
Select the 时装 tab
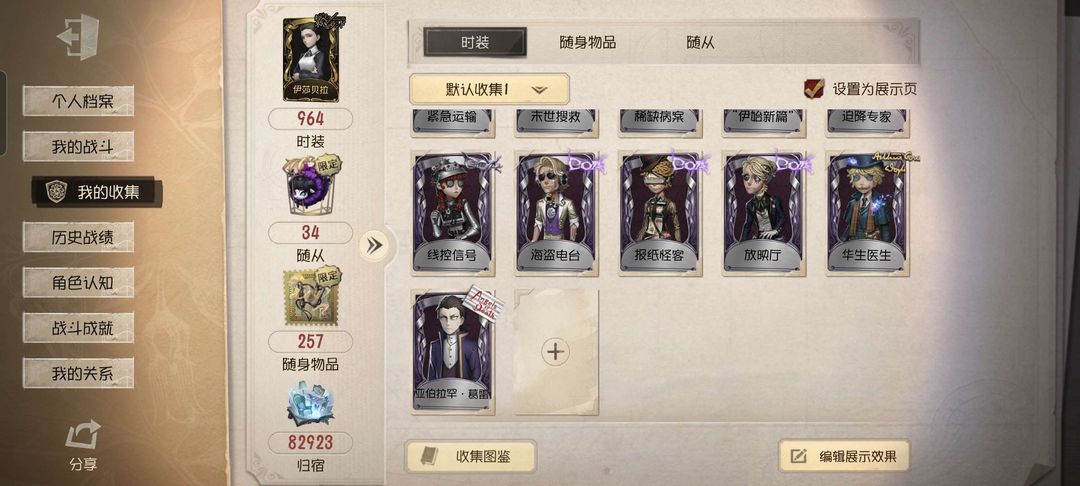475,42
